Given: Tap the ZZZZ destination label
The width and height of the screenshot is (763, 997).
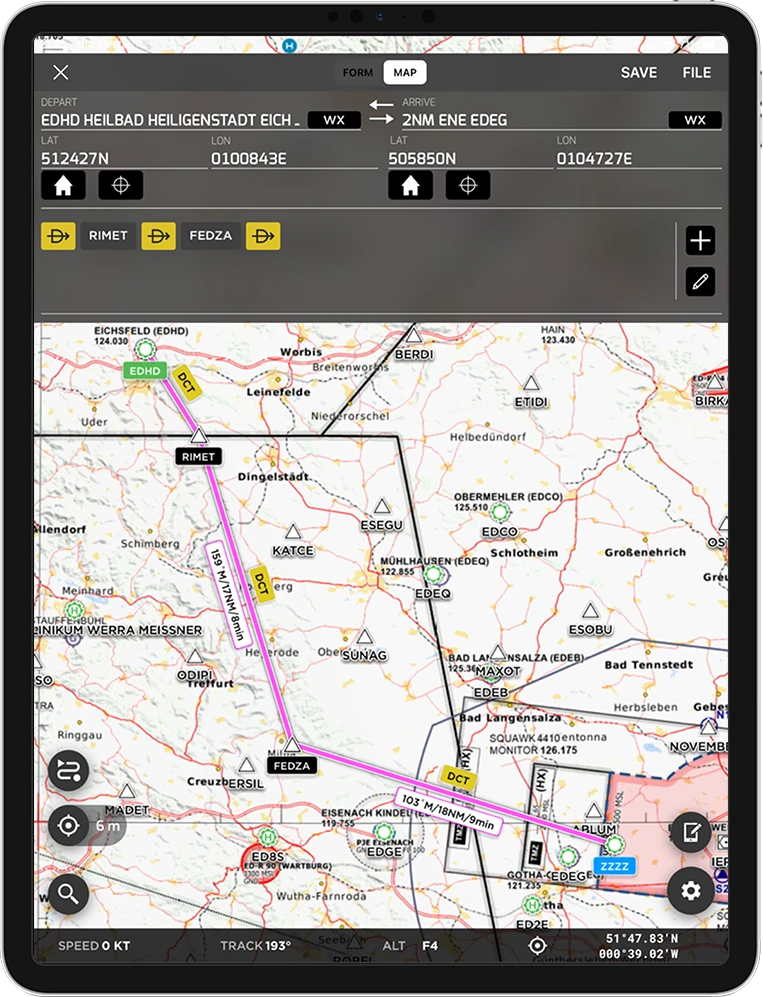Looking at the screenshot, I should (614, 866).
